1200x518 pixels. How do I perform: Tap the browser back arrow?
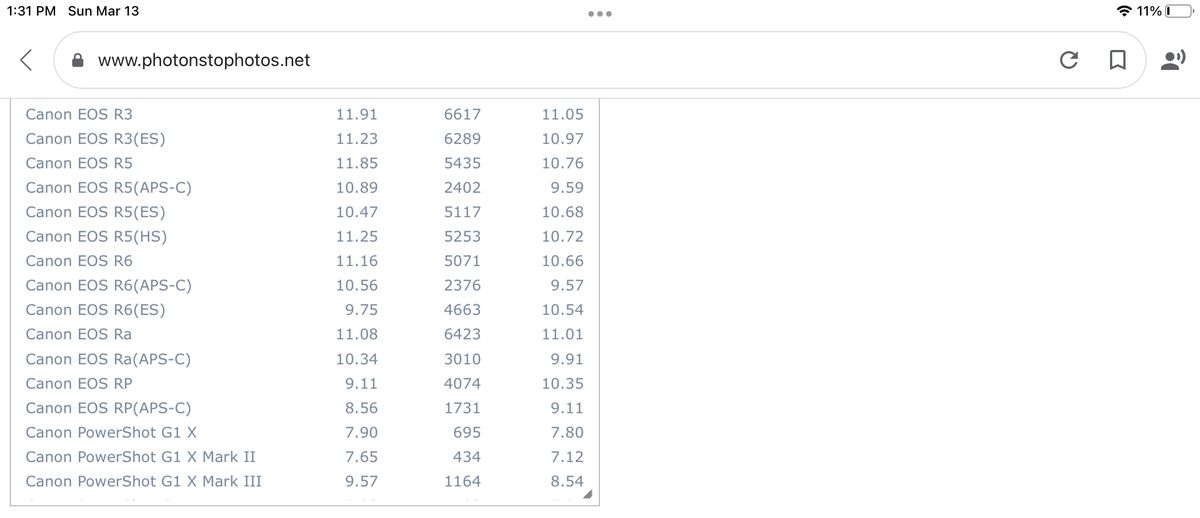coord(26,60)
